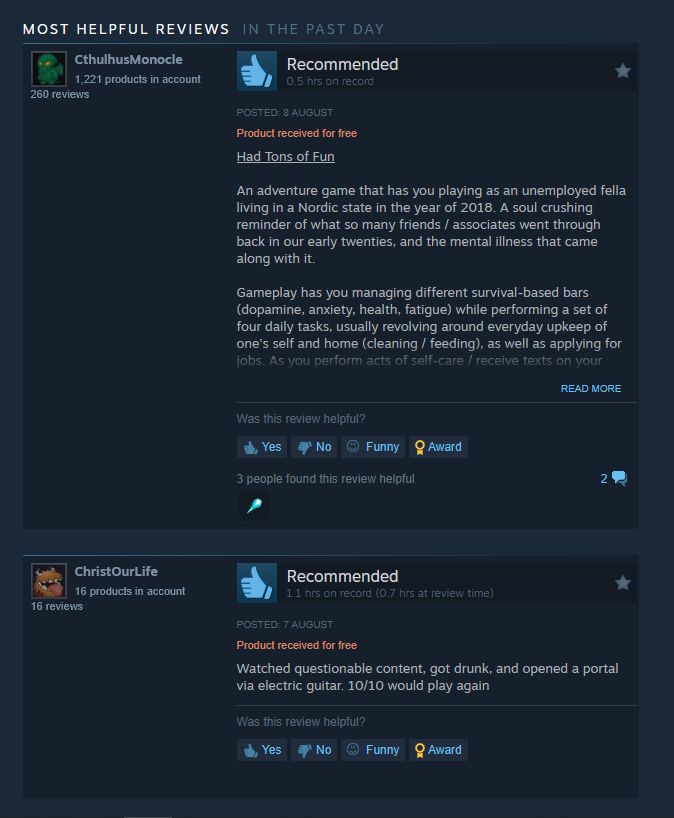Click the star icon on ChristOurLife's review
674x818 pixels.
tap(622, 583)
